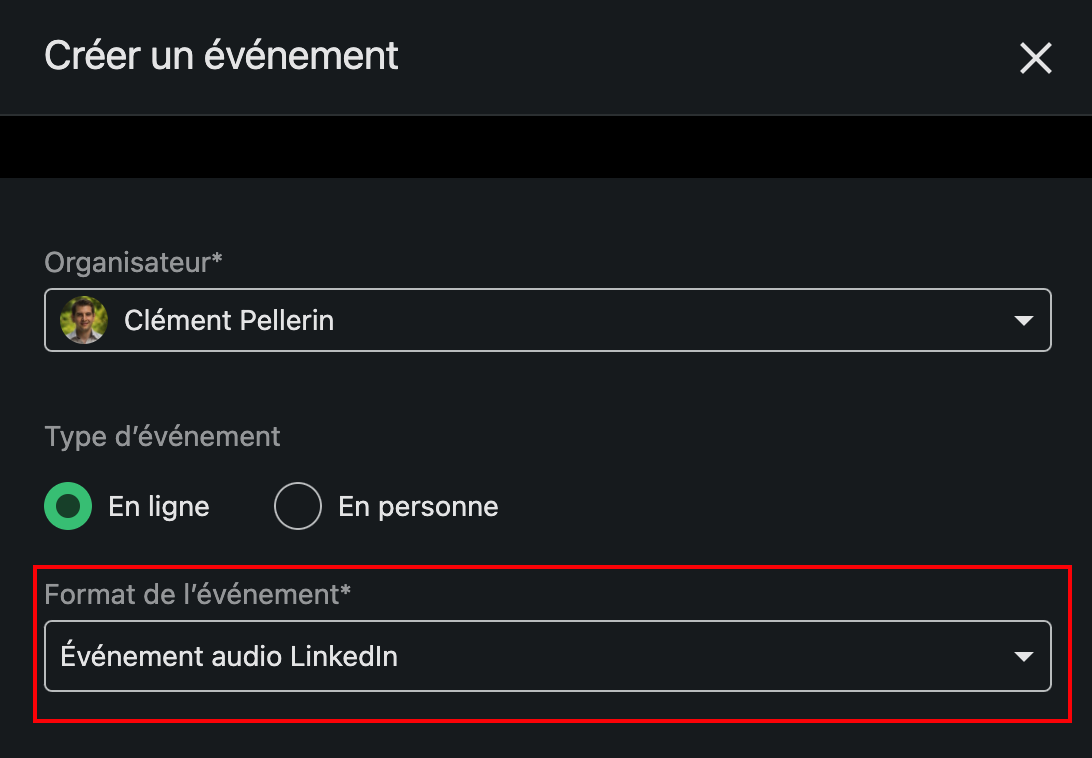Click the blank header area beside the title
Image resolution: width=1092 pixels, height=758 pixels.
tap(700, 56)
